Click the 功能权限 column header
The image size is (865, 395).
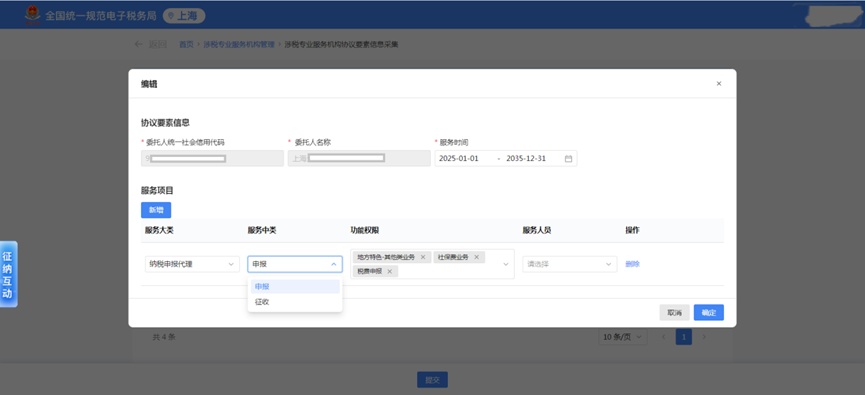click(365, 230)
